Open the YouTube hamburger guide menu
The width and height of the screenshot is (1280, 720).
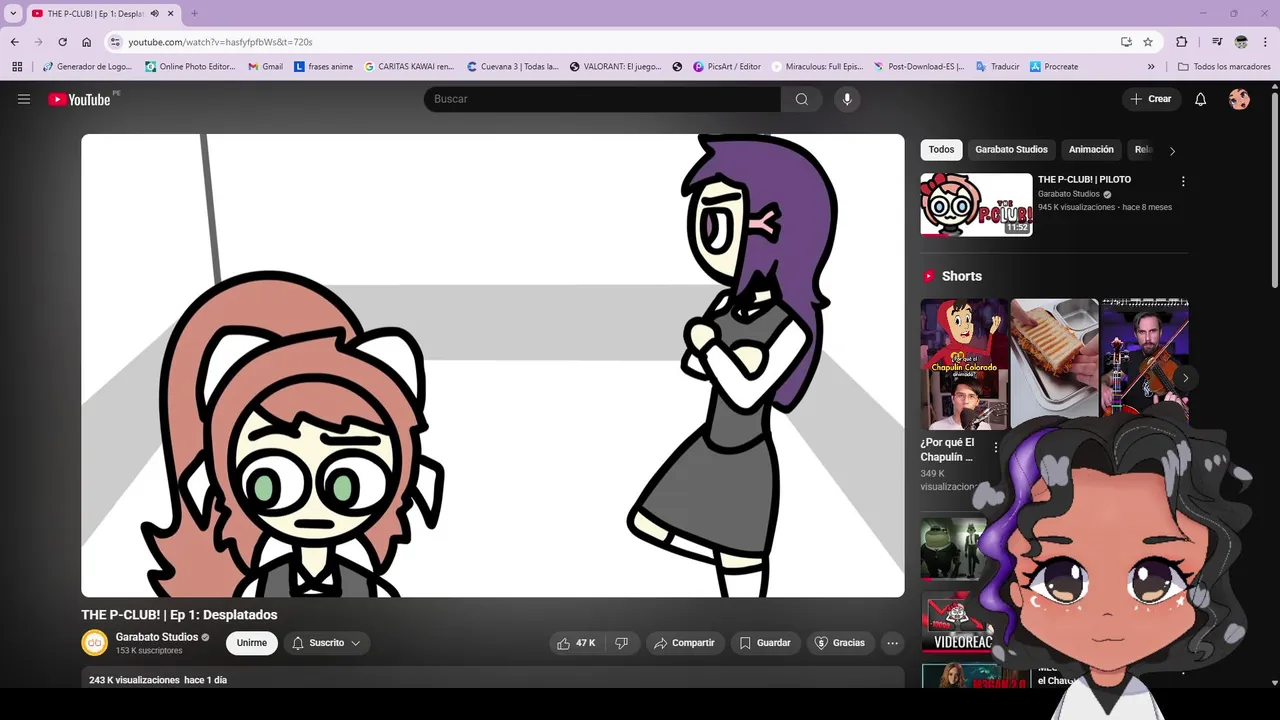pyautogui.click(x=24, y=99)
